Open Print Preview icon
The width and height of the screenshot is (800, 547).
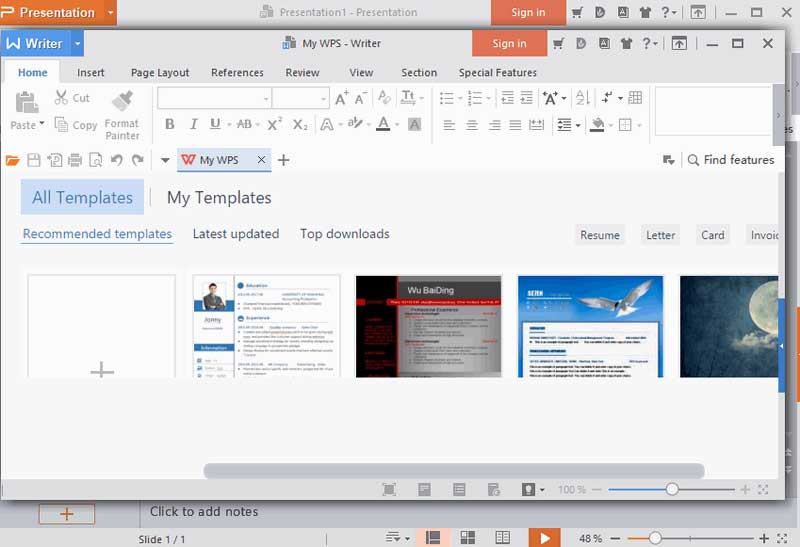pos(96,160)
